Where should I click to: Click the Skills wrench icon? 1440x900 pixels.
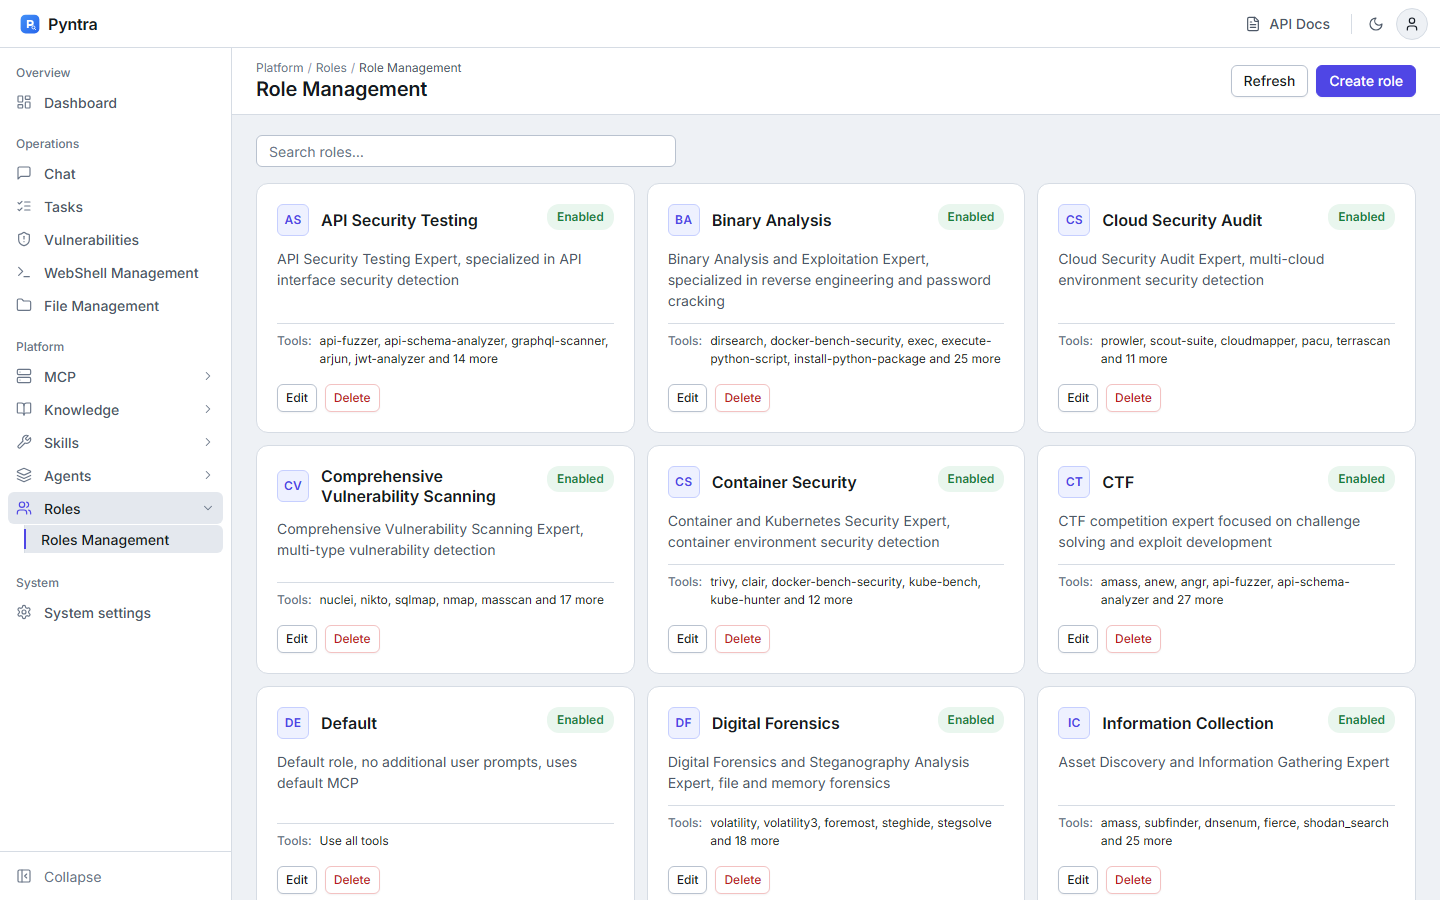point(24,443)
